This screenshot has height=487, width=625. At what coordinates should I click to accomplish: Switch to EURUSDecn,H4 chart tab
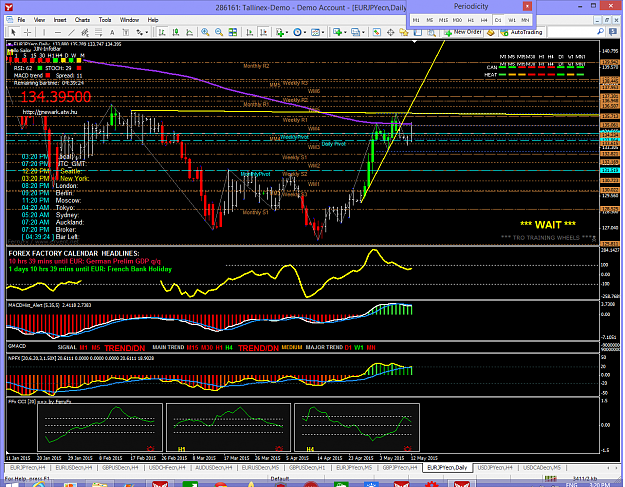73,467
